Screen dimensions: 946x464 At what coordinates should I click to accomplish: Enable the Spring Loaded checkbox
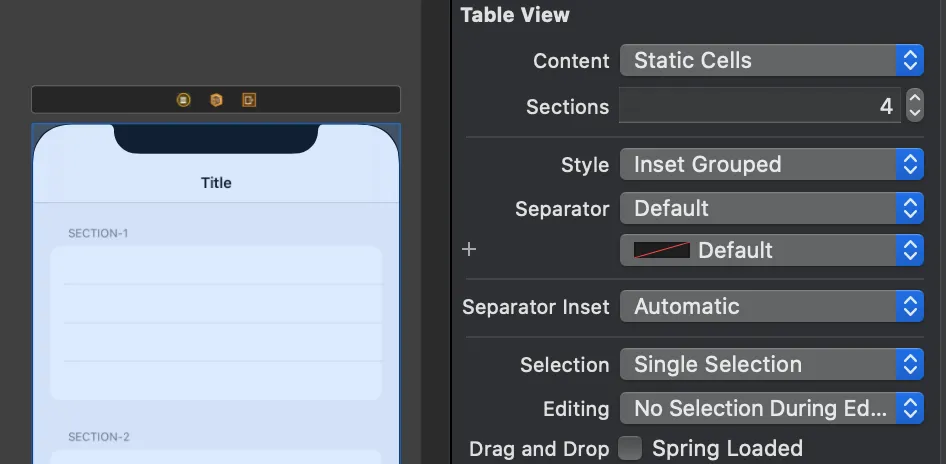pyautogui.click(x=630, y=448)
